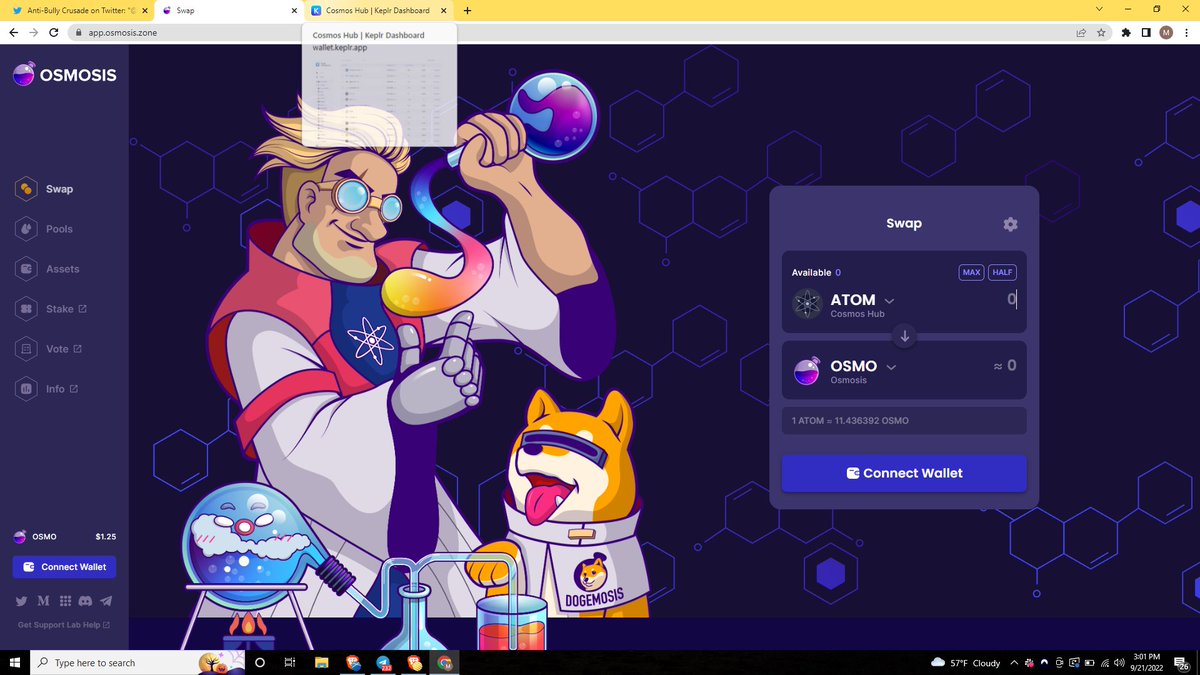Click the Osmosis logo in sidebar
The image size is (1200, 675).
(x=64, y=75)
